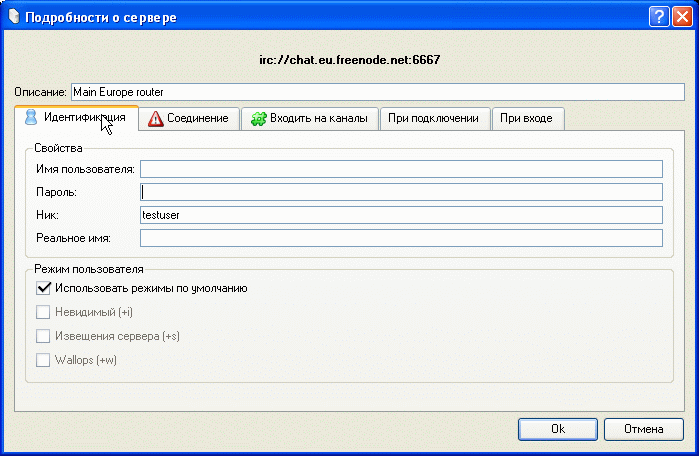The height and width of the screenshot is (456, 699).
Task: Close the server details dialog
Action: click(681, 16)
